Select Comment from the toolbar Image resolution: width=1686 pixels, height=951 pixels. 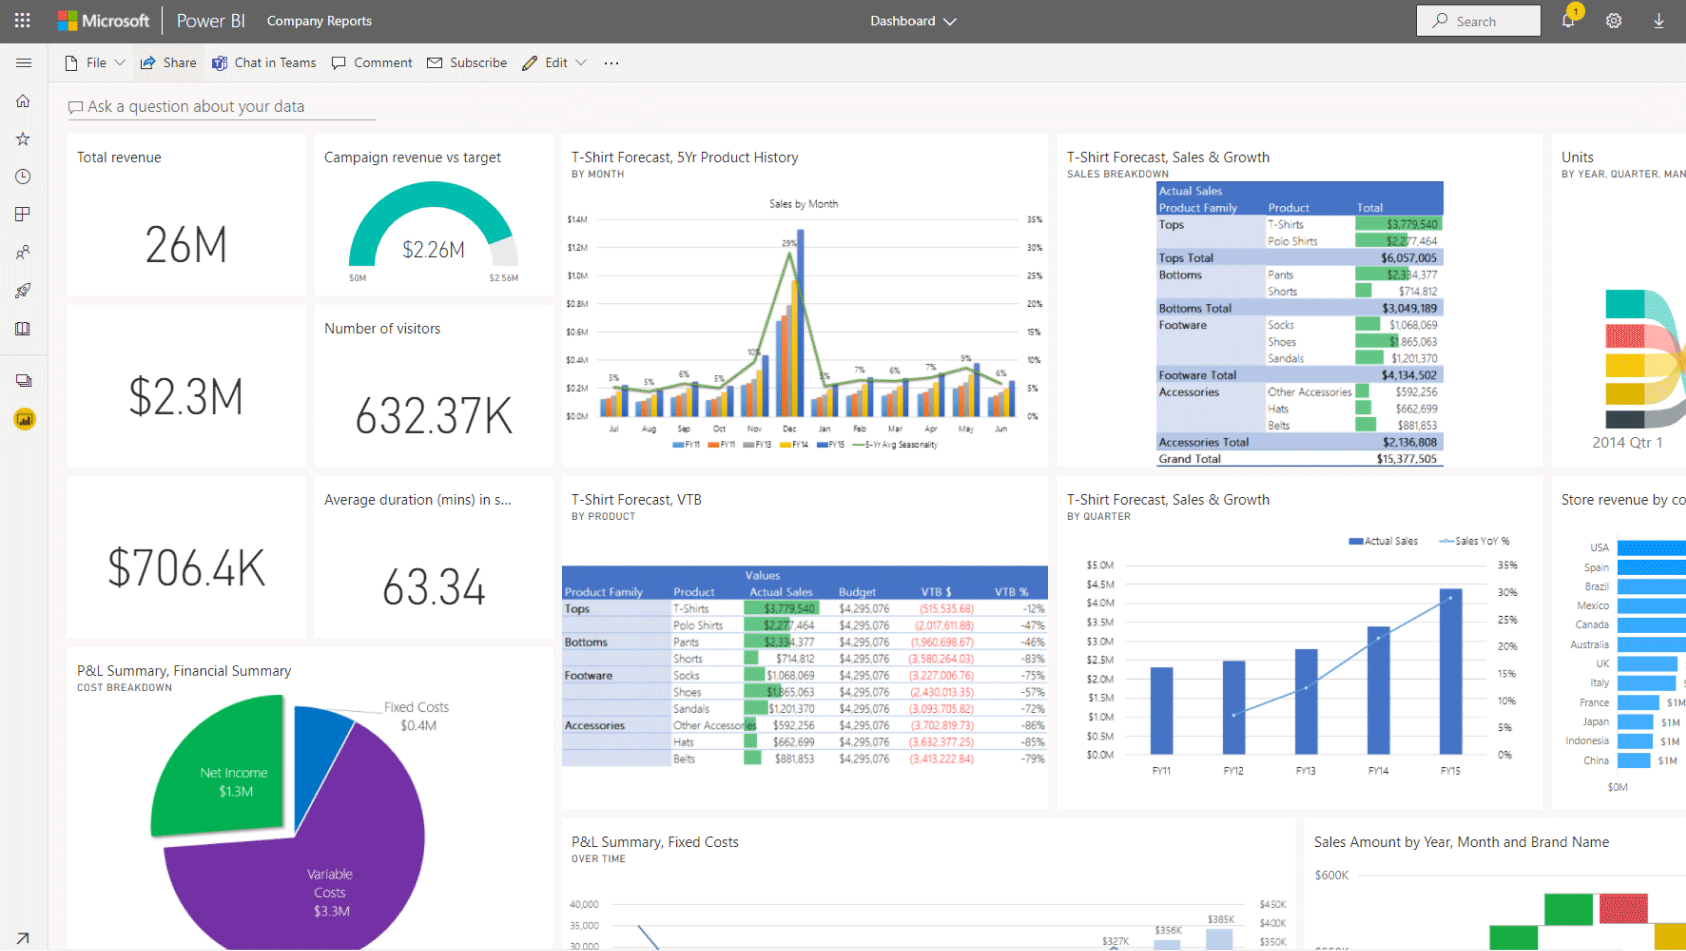pyautogui.click(x=371, y=62)
